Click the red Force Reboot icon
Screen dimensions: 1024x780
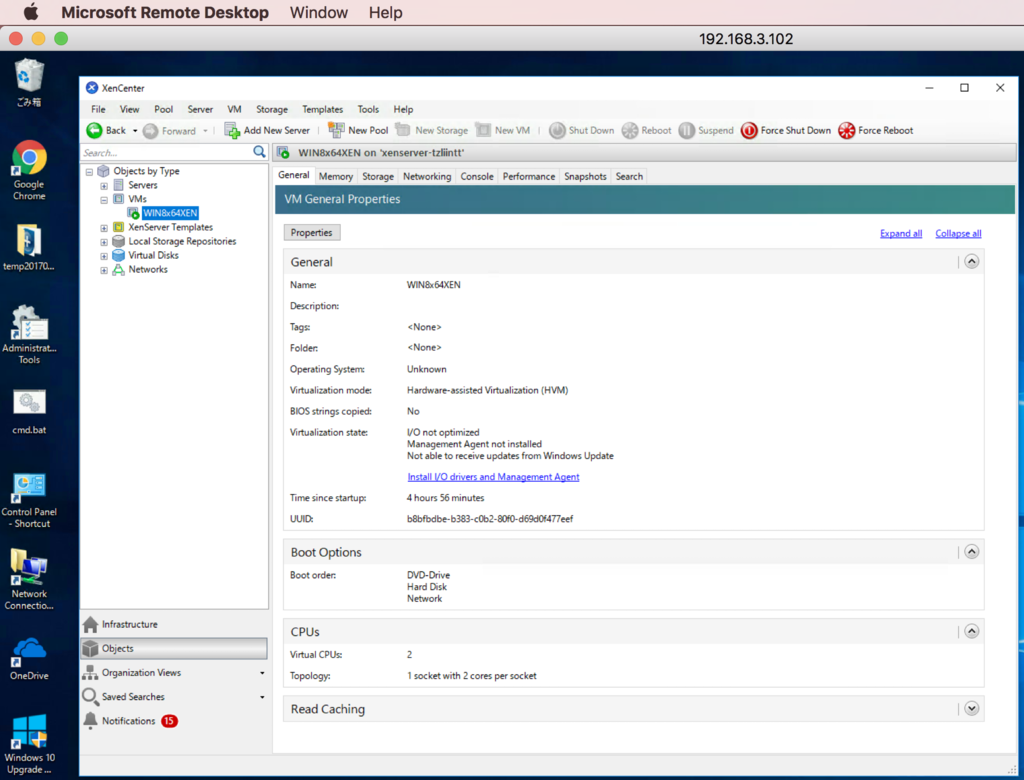[846, 131]
